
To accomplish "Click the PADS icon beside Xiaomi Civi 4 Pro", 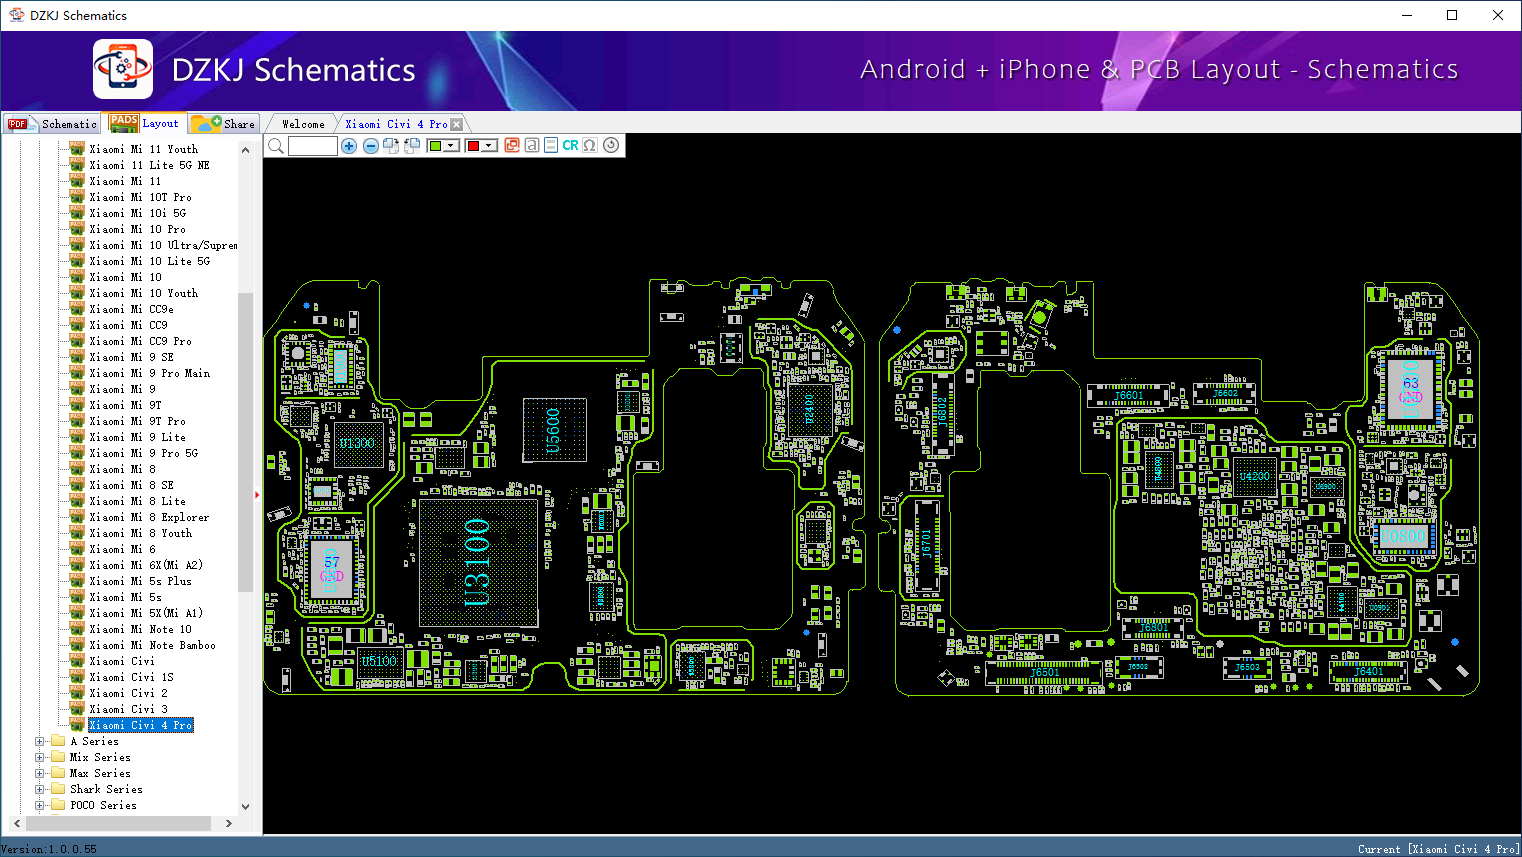I will (x=77, y=725).
